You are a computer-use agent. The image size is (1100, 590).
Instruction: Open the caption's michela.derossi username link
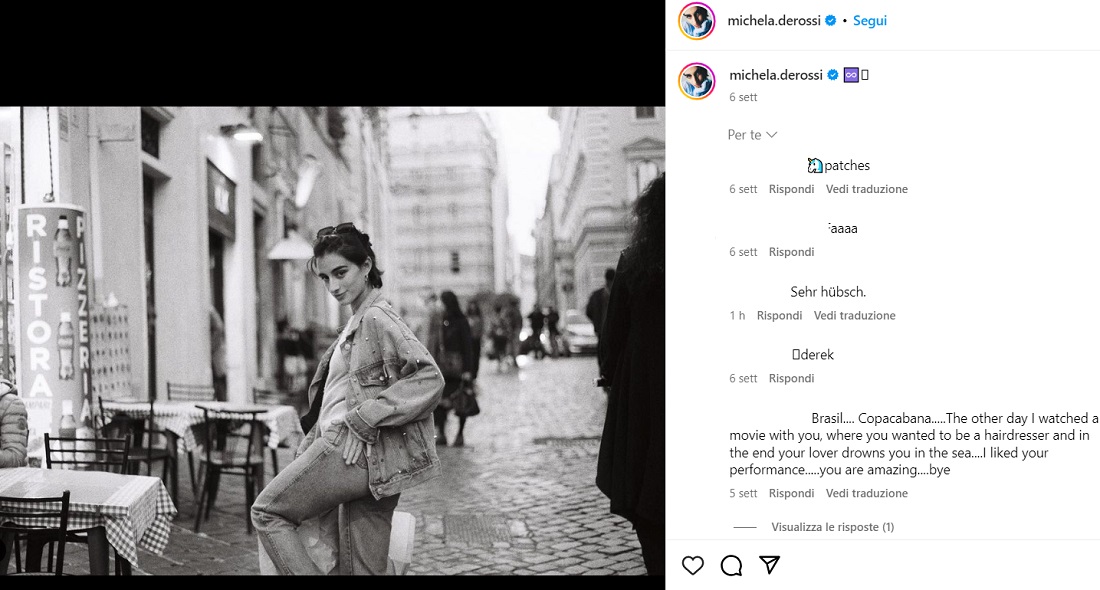click(x=775, y=75)
